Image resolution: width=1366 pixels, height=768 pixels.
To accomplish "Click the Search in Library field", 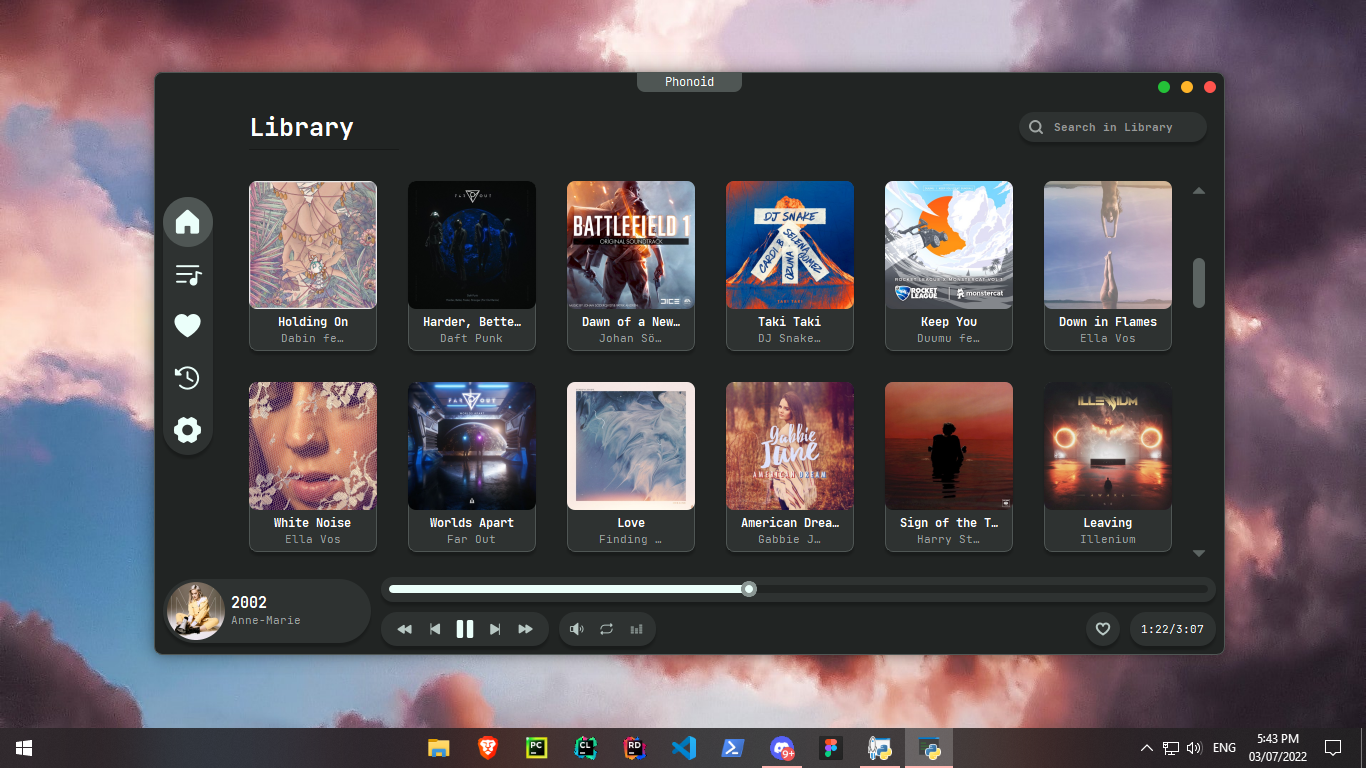I will (1113, 127).
